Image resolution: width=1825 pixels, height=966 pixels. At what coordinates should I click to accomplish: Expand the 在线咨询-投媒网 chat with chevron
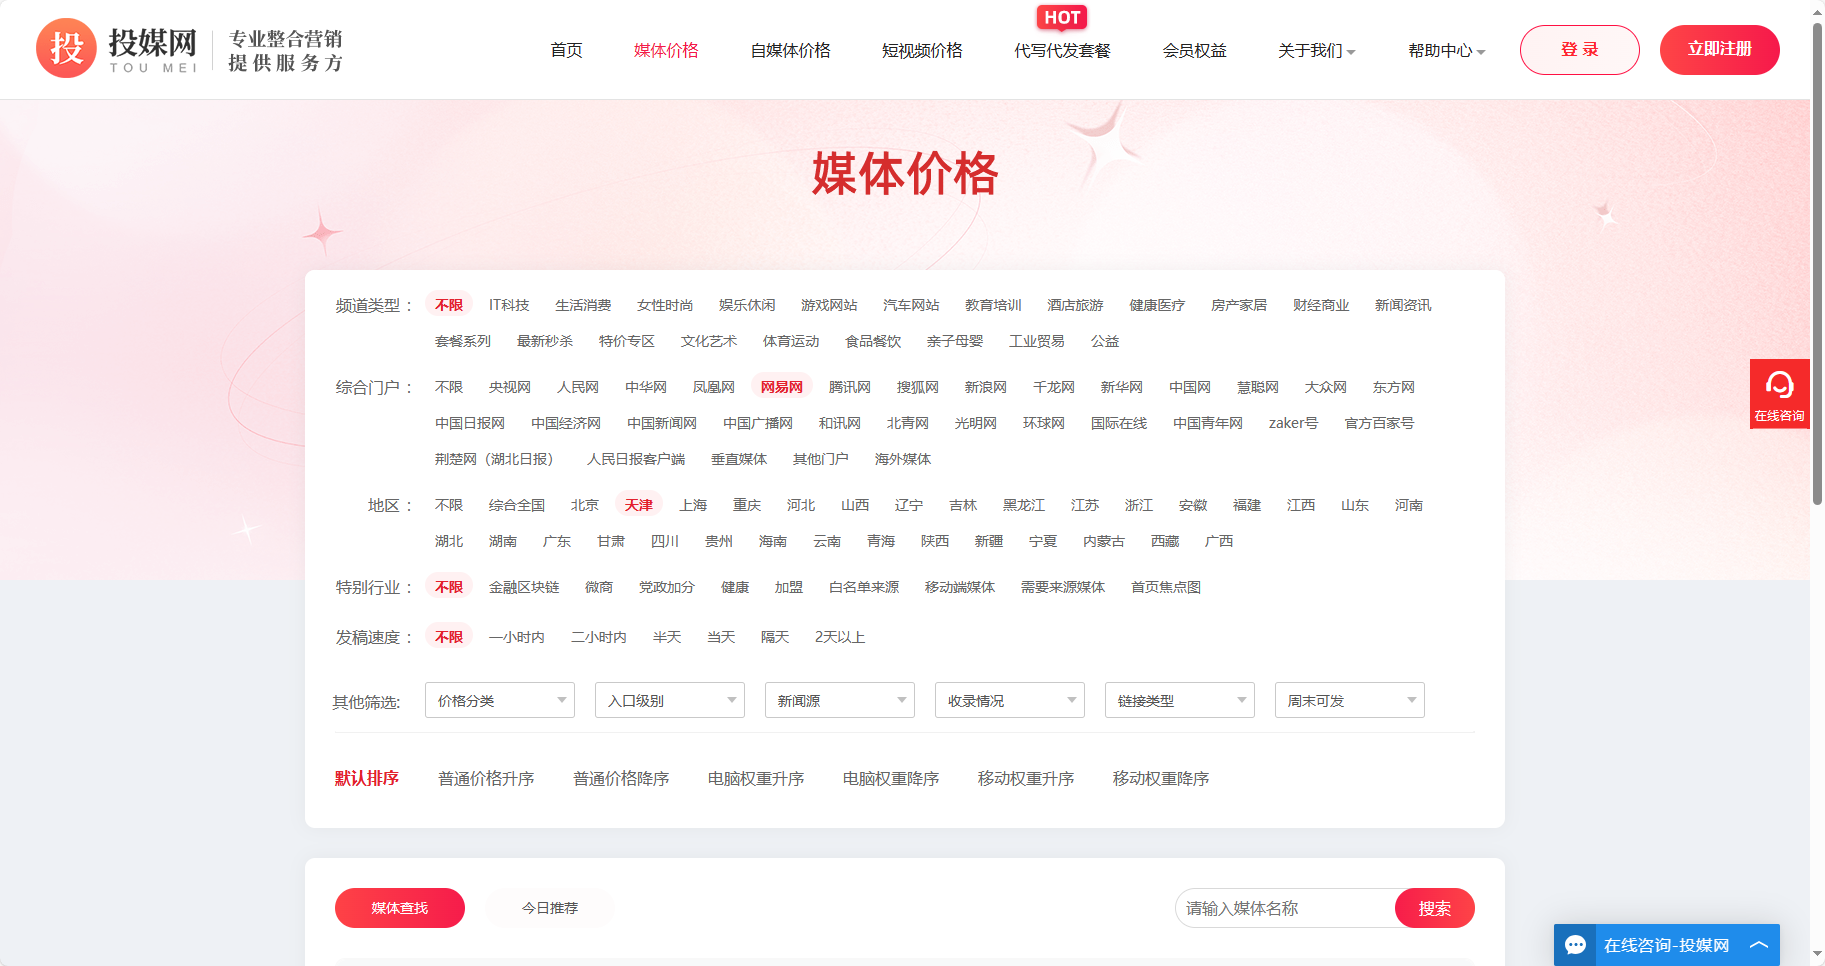click(1759, 945)
